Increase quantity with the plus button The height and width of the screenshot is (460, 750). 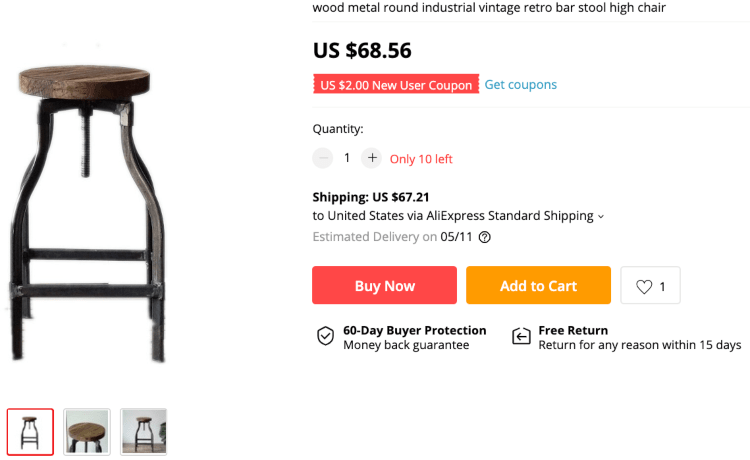pyautogui.click(x=372, y=158)
